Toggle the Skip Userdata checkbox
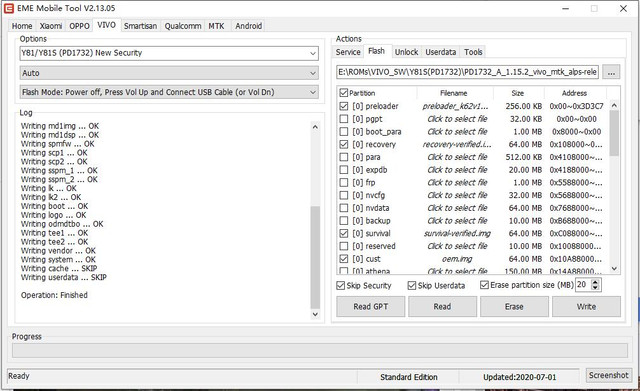Screen dimensions: 640x391 click(412, 285)
